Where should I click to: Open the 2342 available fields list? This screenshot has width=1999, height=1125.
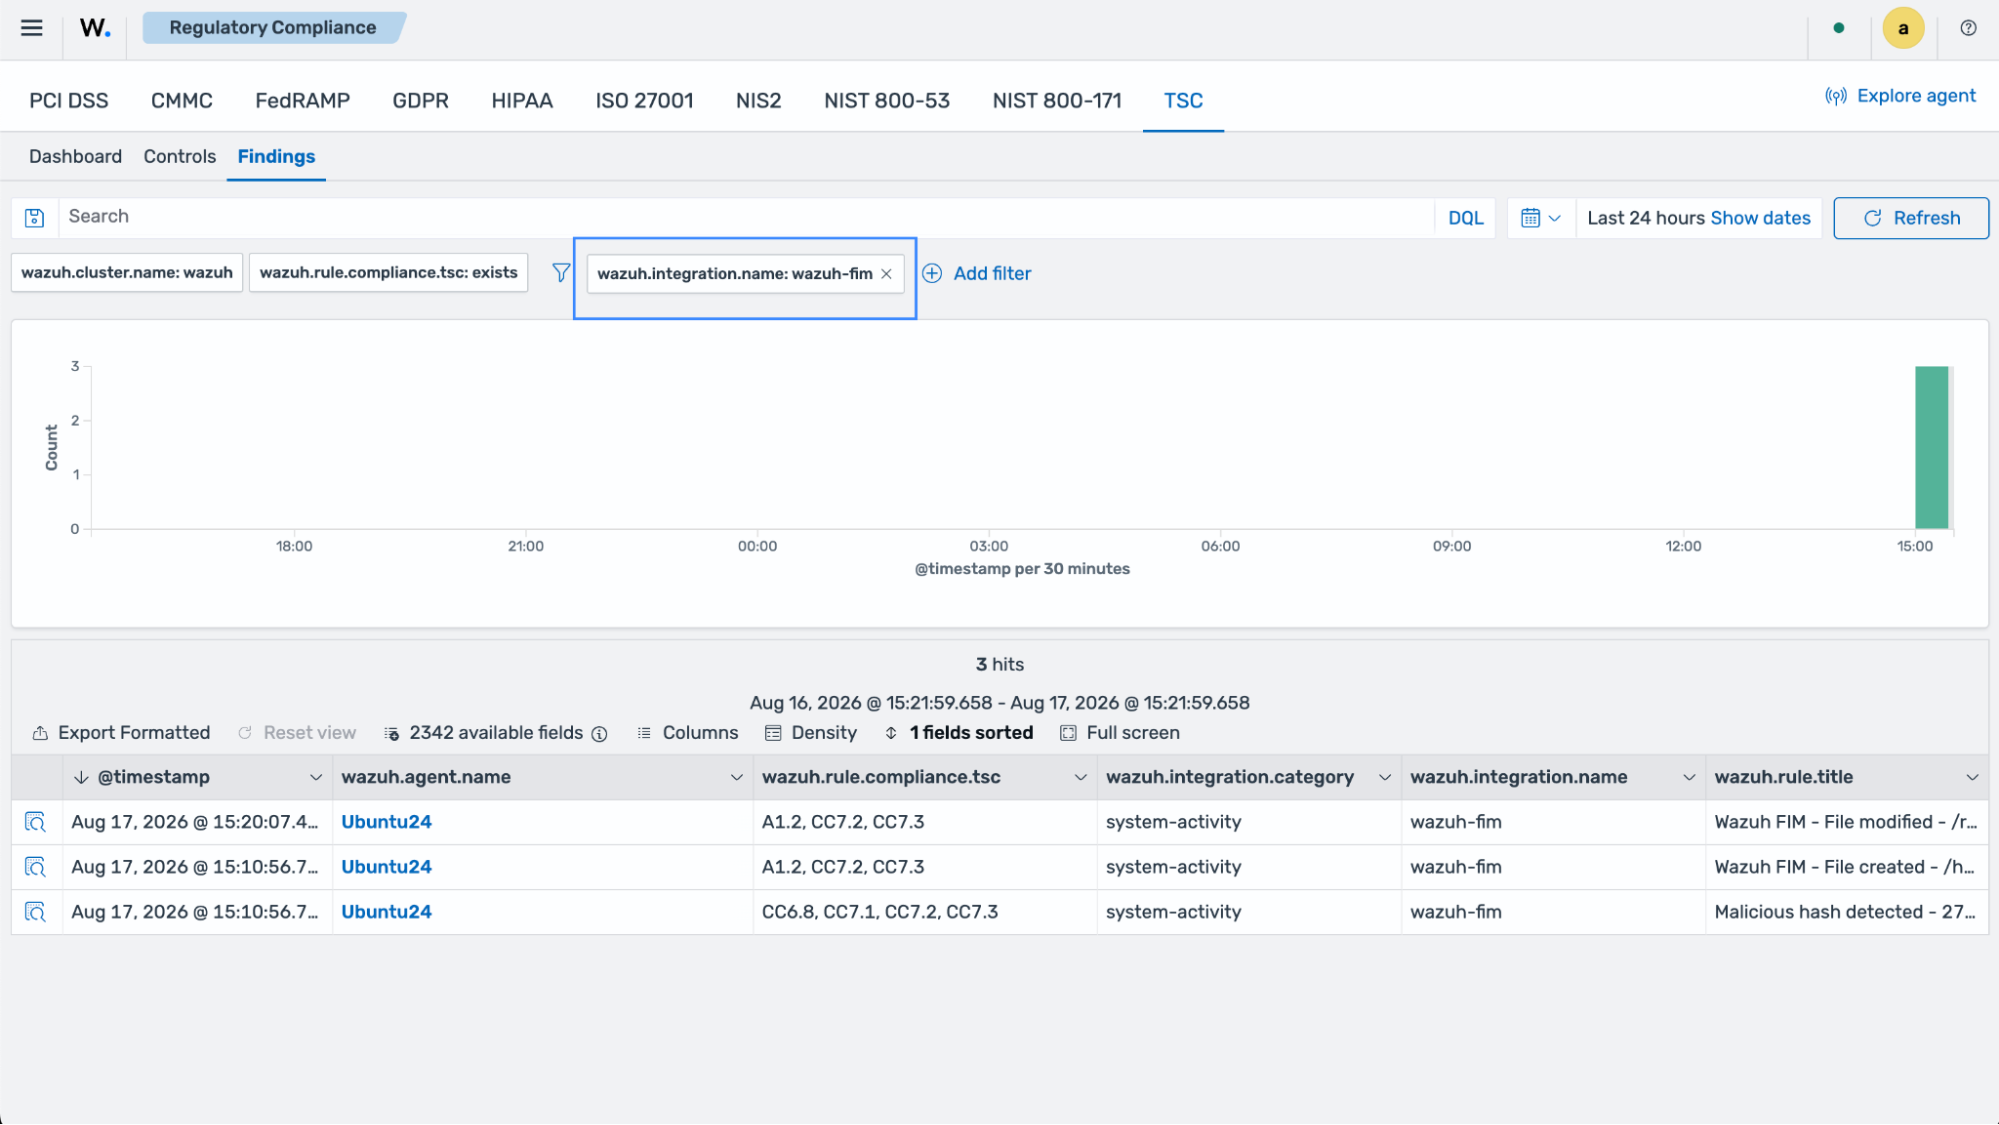click(x=484, y=733)
